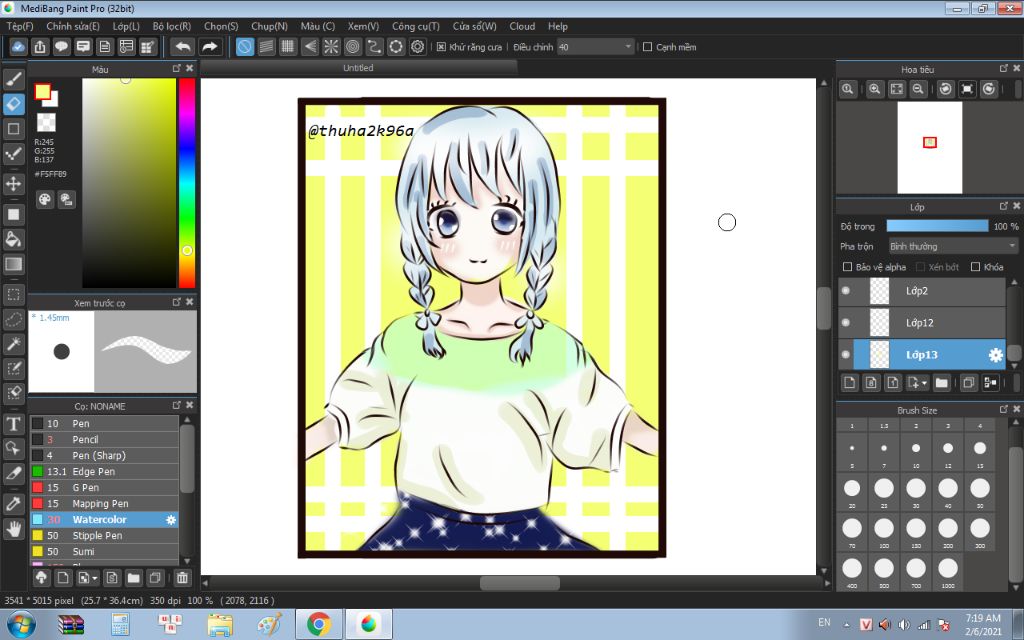Select the Mapping Pen brush
Screen dimensions: 1024x640
tap(104, 504)
